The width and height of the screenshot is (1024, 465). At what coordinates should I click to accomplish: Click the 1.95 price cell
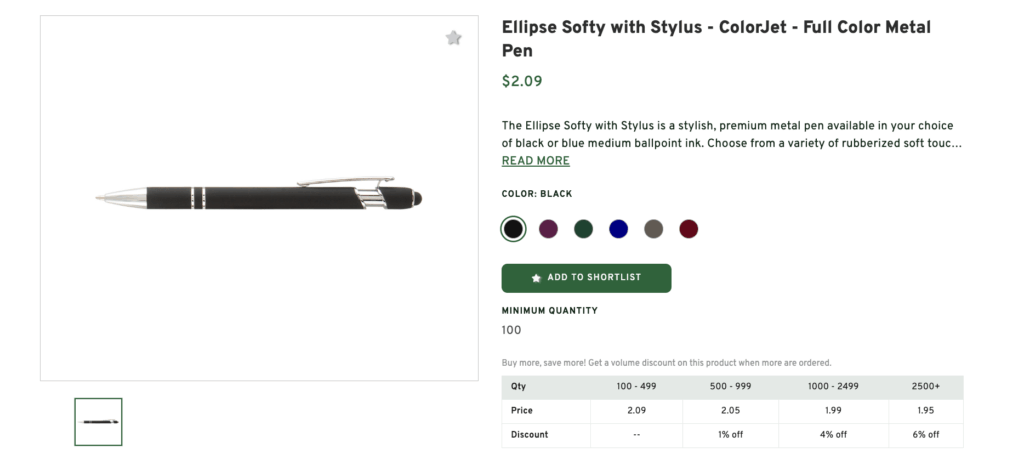pos(926,411)
